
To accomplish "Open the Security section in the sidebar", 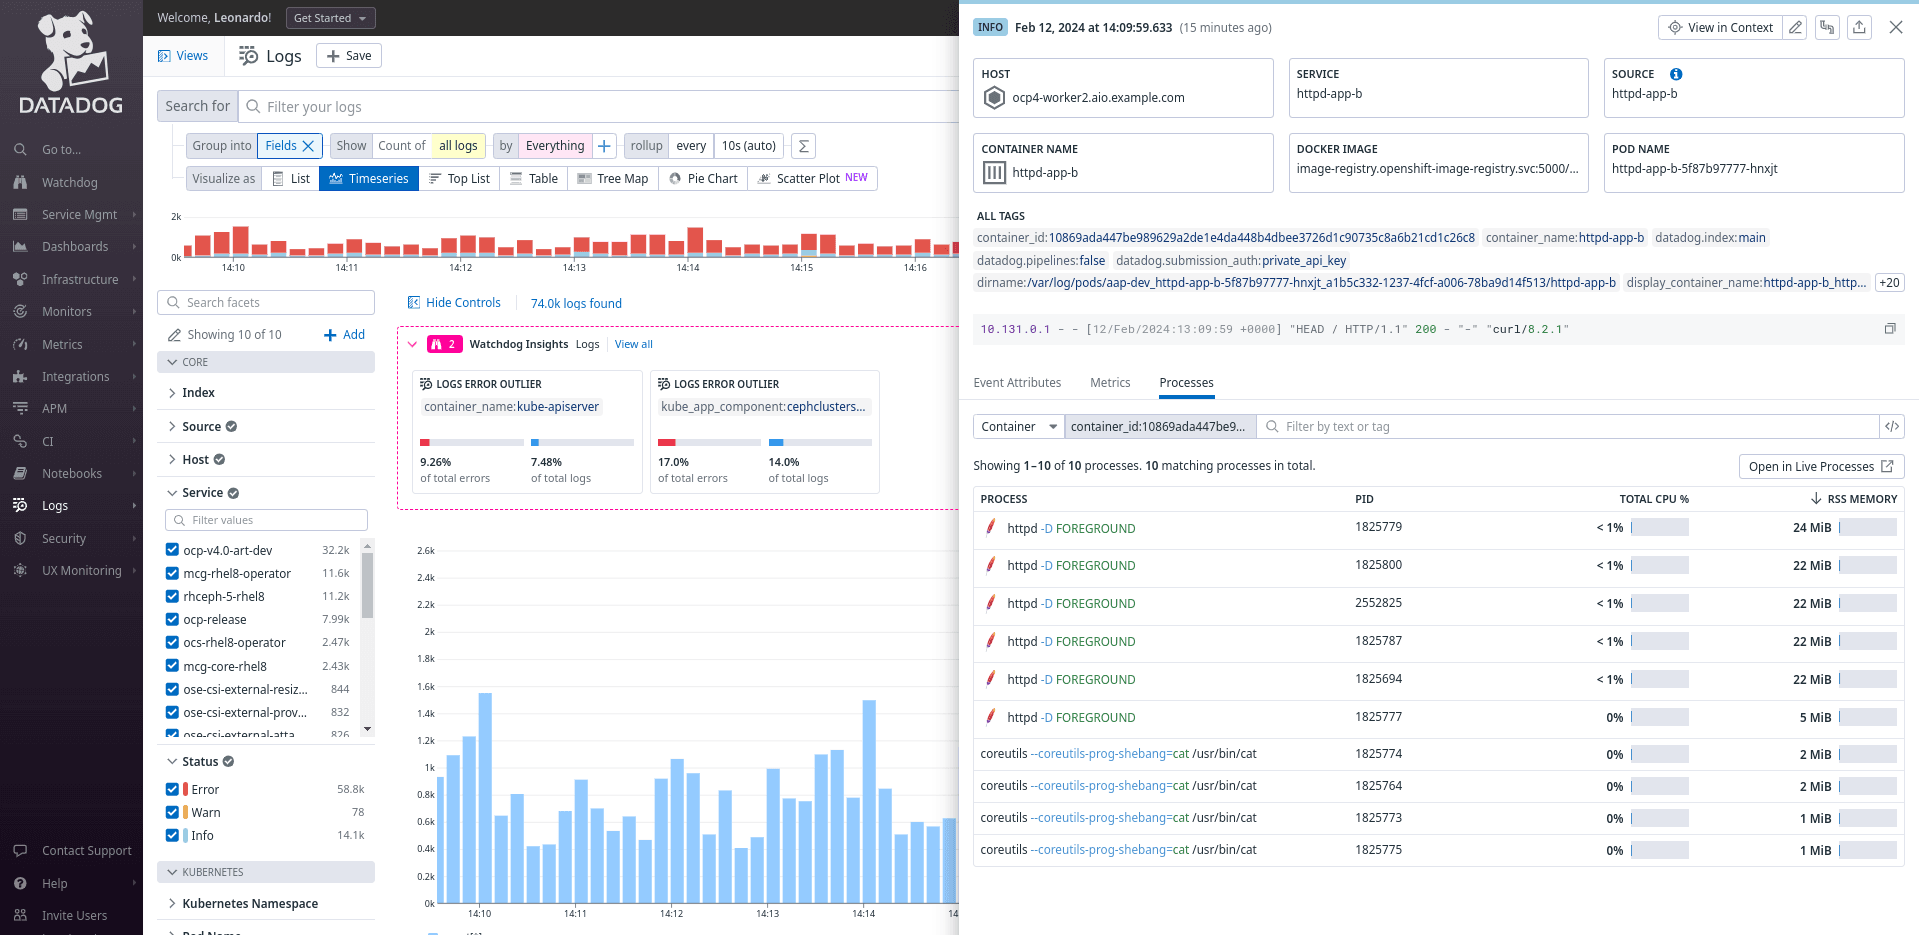I will click(x=62, y=538).
